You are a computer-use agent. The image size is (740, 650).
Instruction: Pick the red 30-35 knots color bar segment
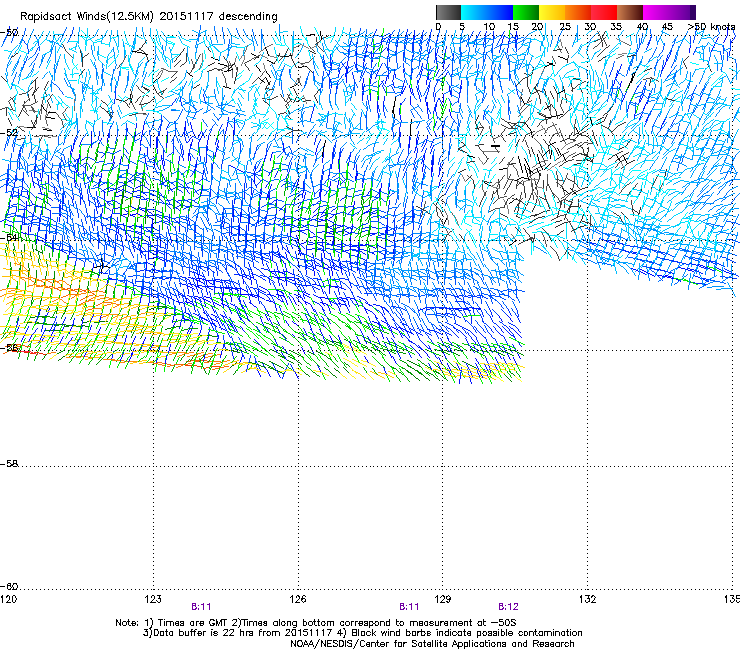[x=604, y=12]
